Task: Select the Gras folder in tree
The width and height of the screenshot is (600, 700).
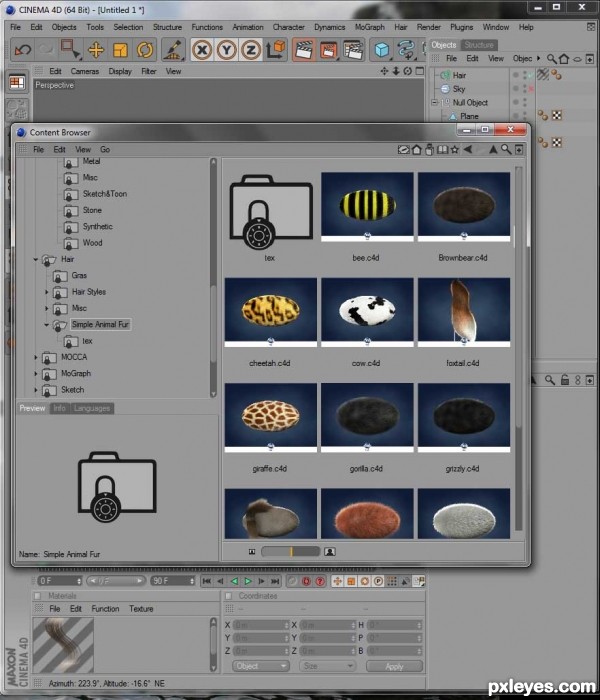Action: [x=79, y=275]
